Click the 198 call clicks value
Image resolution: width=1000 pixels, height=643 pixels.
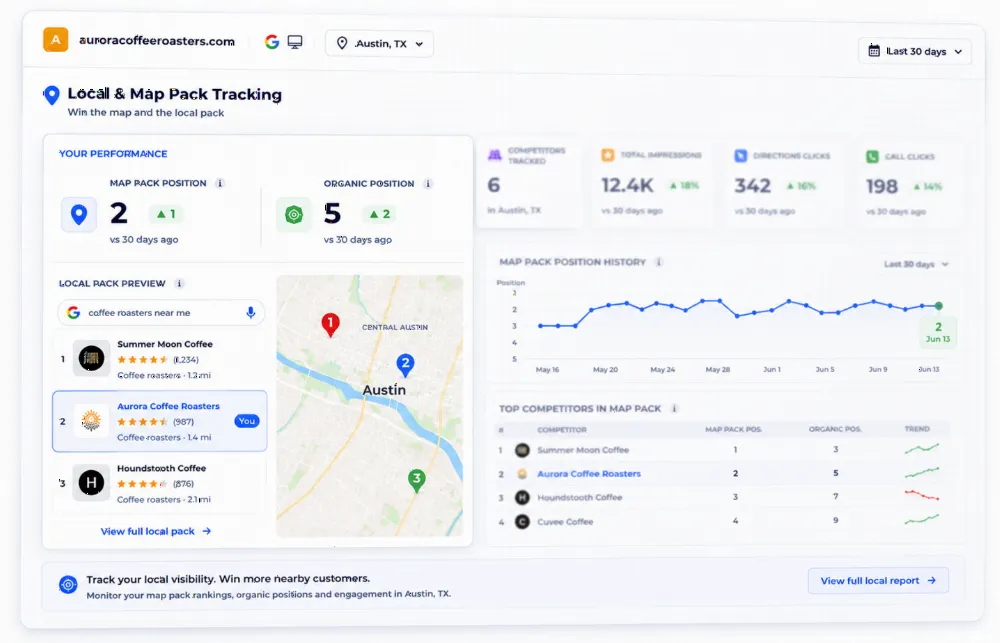pyautogui.click(x=882, y=186)
